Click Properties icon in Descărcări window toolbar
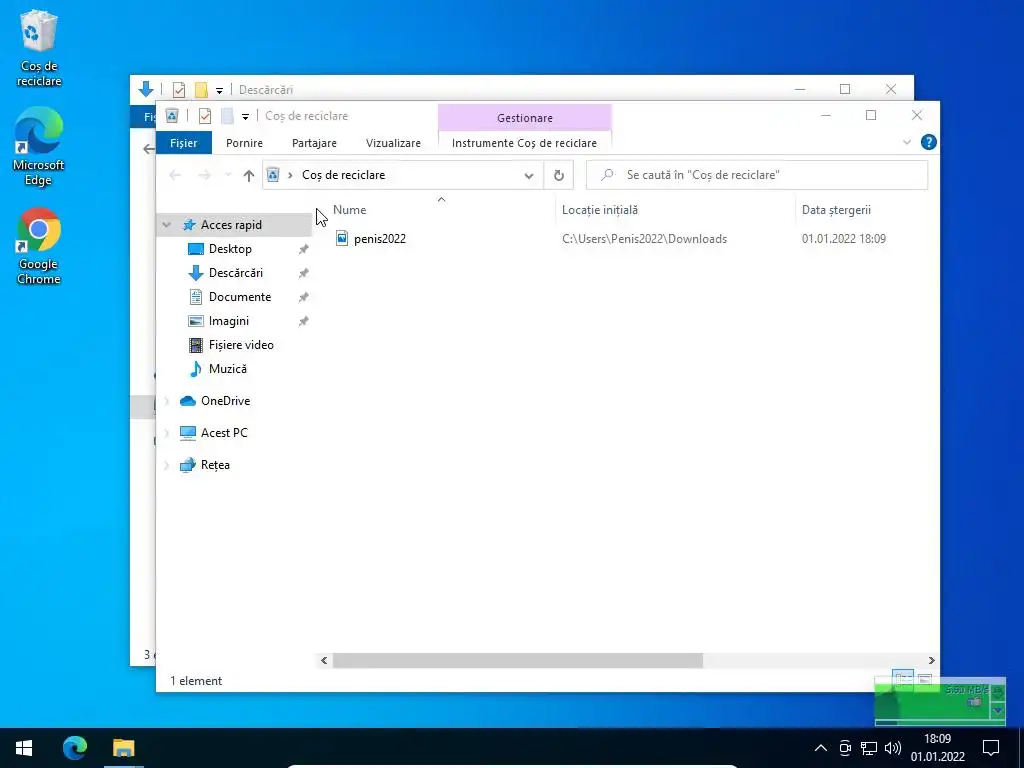The height and width of the screenshot is (768, 1024). click(179, 90)
